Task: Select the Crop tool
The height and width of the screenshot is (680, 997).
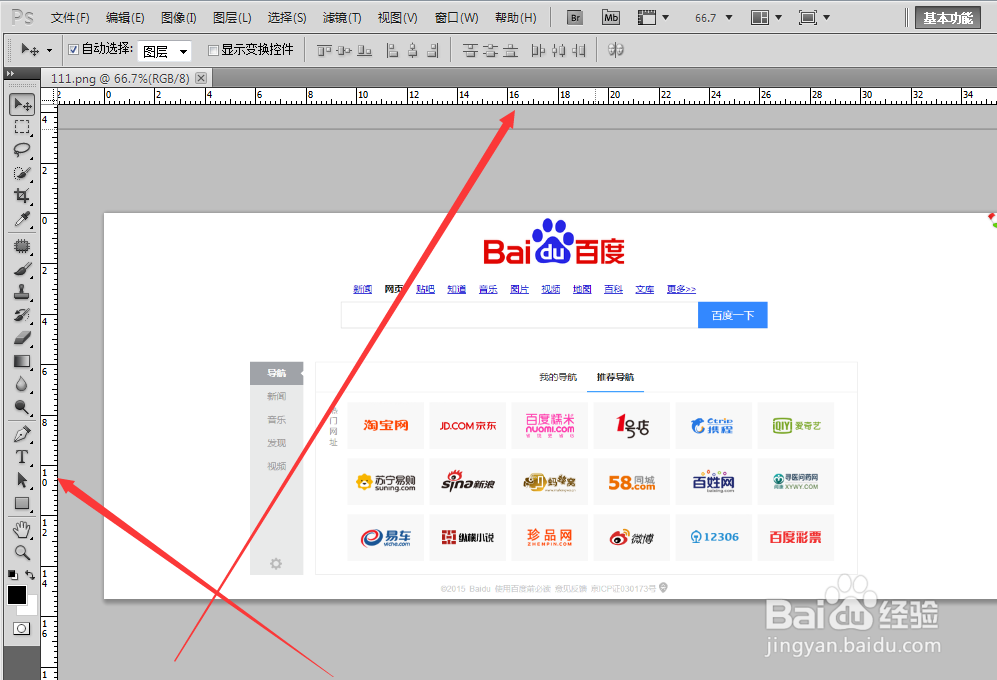Action: 22,196
